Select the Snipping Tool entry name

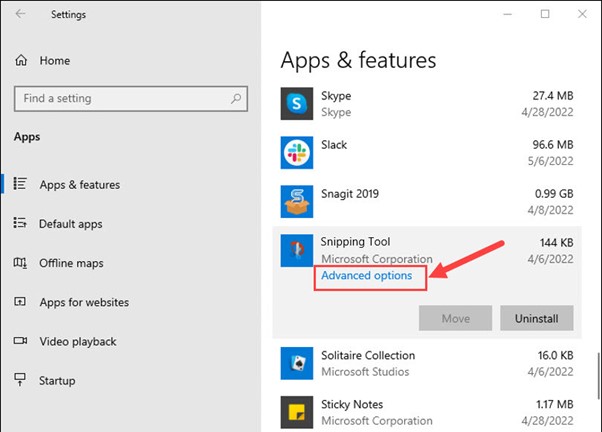(355, 242)
